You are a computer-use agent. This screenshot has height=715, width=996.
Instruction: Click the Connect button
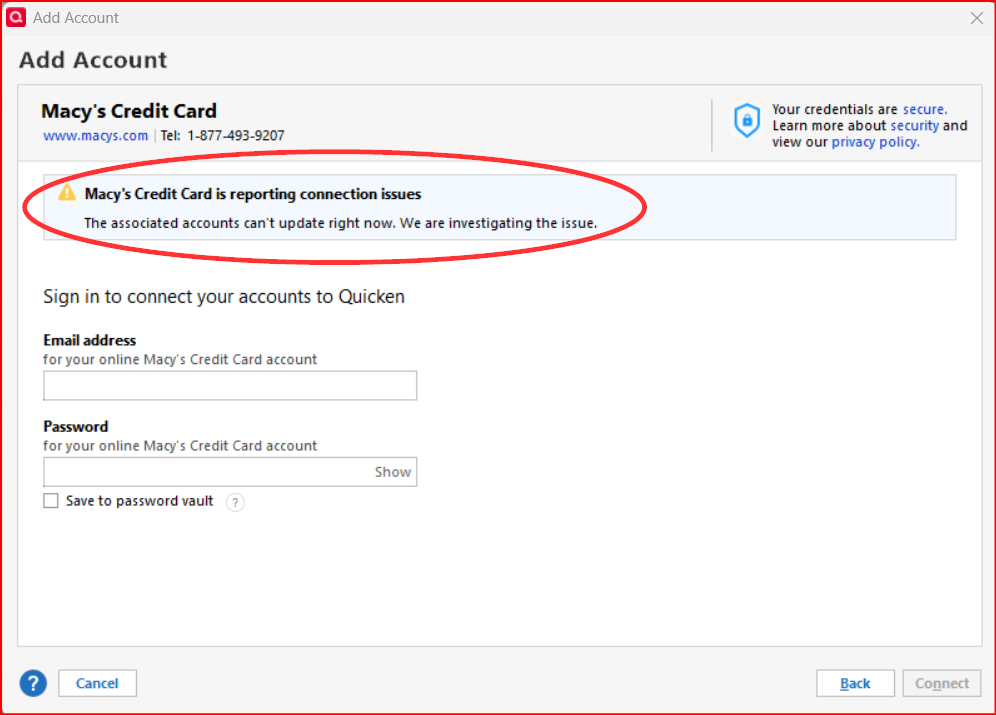[941, 683]
